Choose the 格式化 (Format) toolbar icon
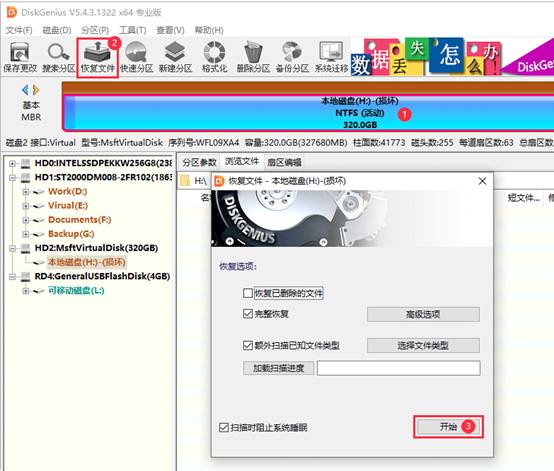Viewport: 554px width, 471px height. click(214, 57)
